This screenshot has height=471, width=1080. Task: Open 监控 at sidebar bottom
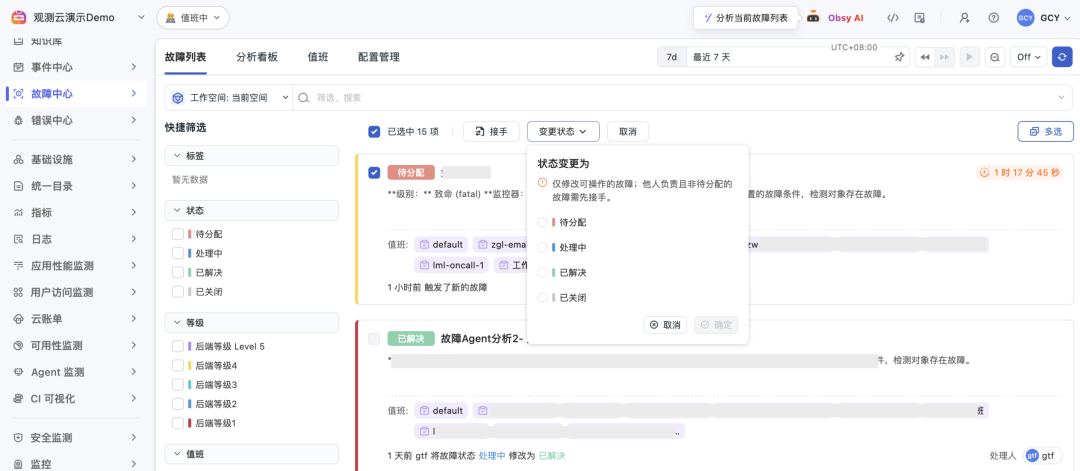point(76,464)
